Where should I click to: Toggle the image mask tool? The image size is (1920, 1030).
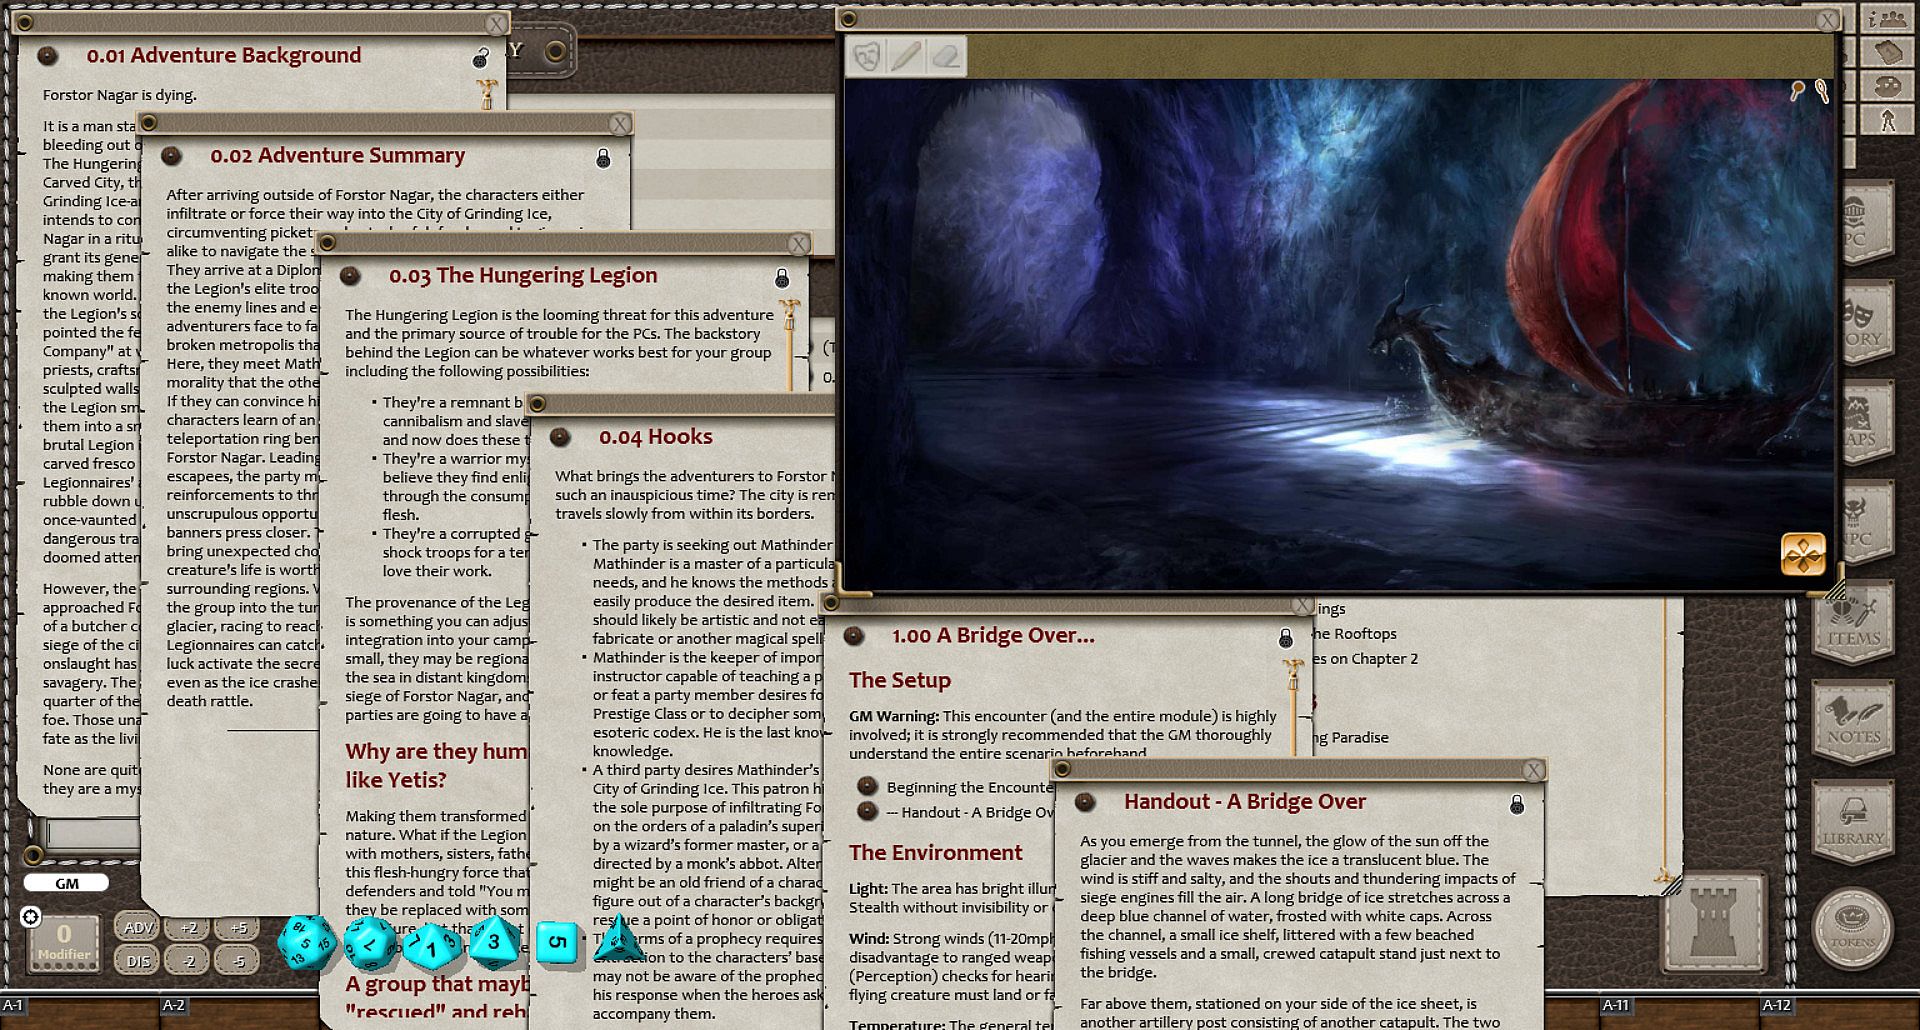pos(867,56)
